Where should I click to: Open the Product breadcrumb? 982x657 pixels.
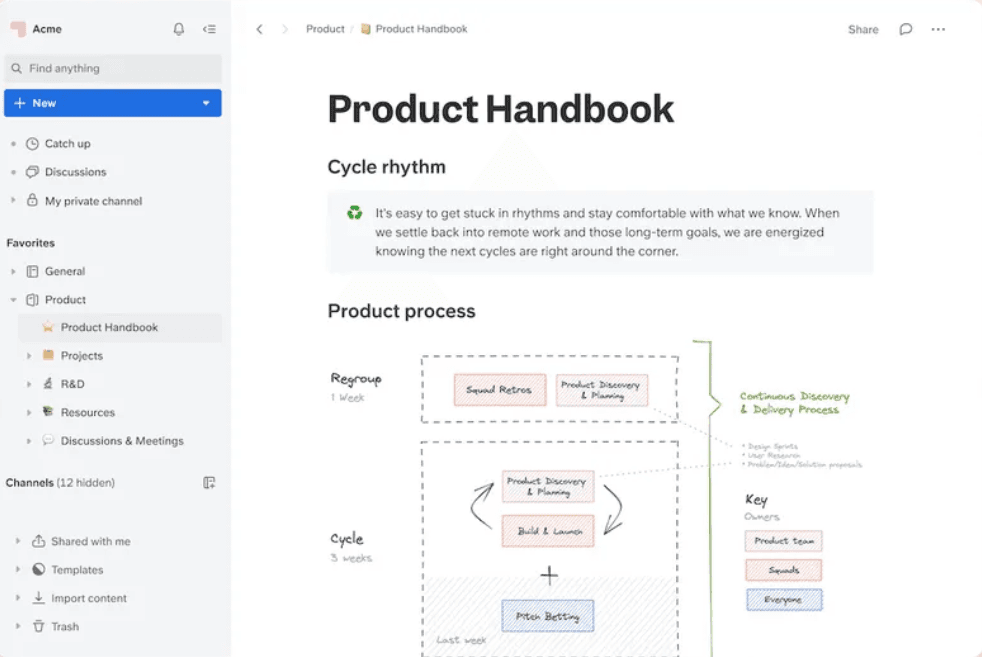[324, 29]
